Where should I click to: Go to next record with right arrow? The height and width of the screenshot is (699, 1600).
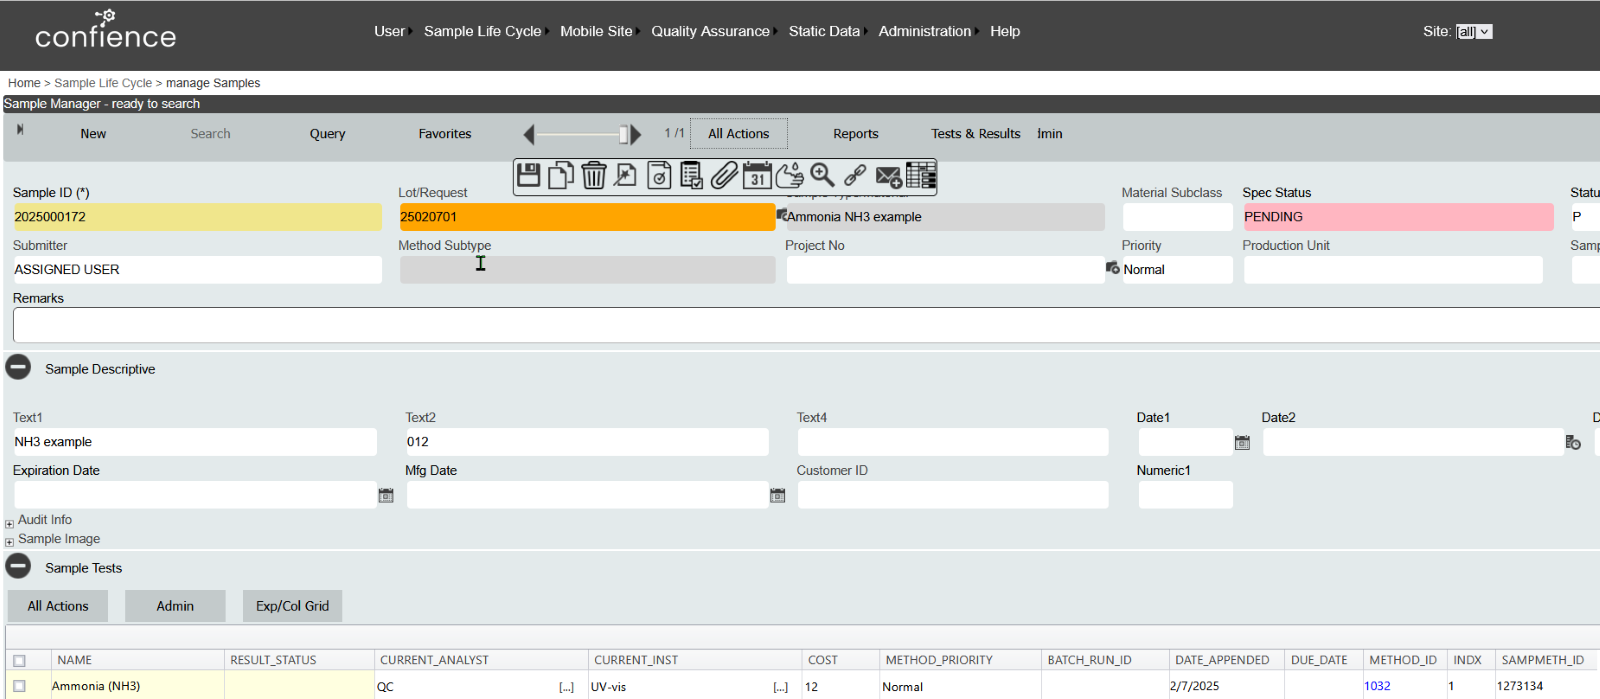pyautogui.click(x=636, y=134)
